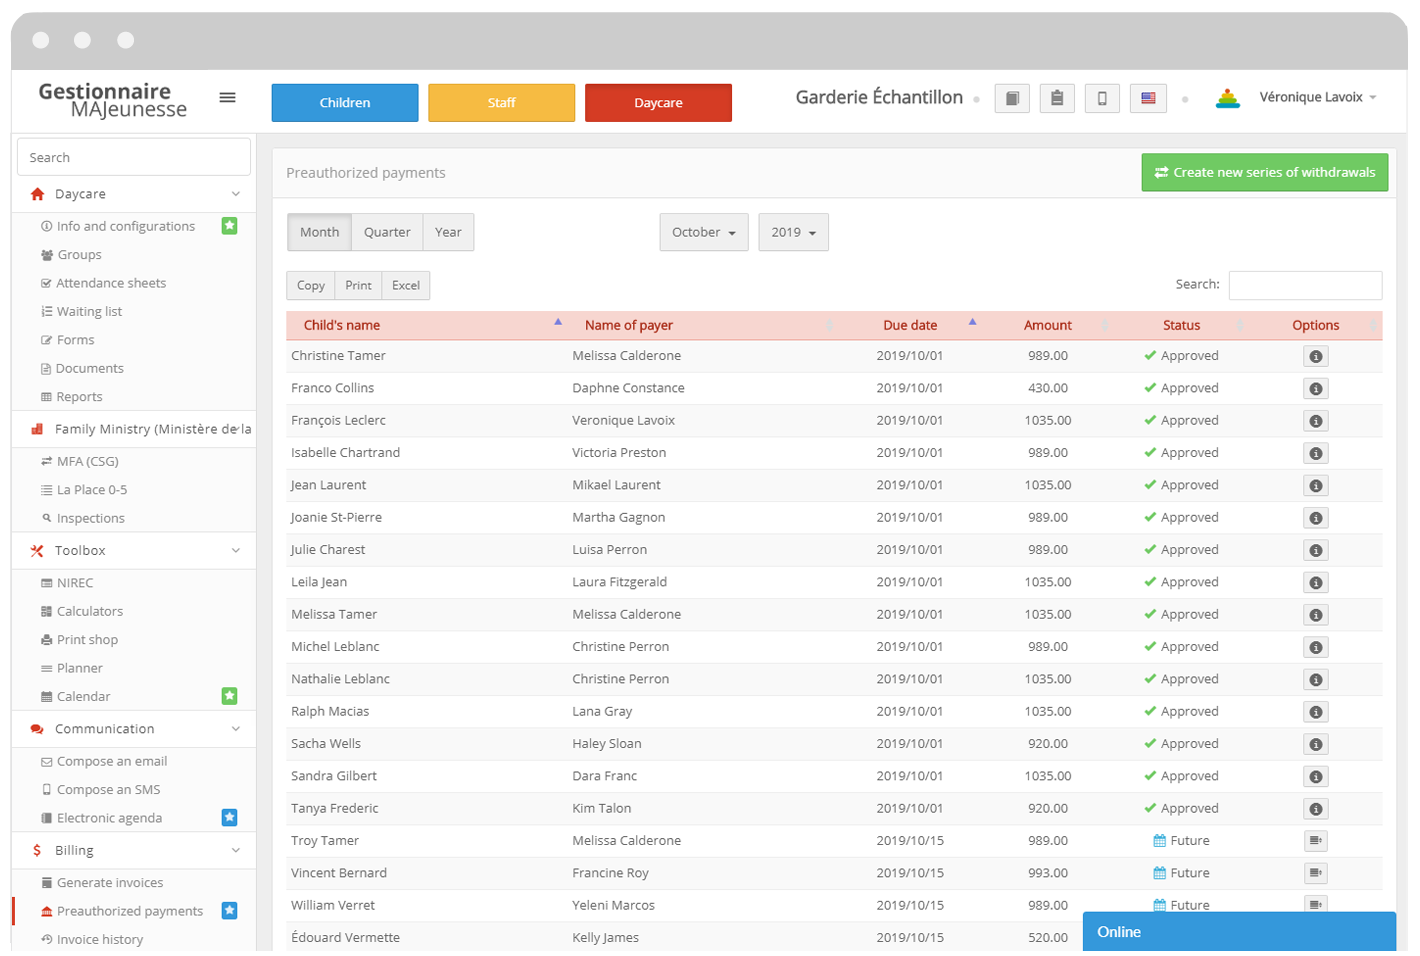Click the options icon for Troy Tamer's future payment

(x=1315, y=841)
